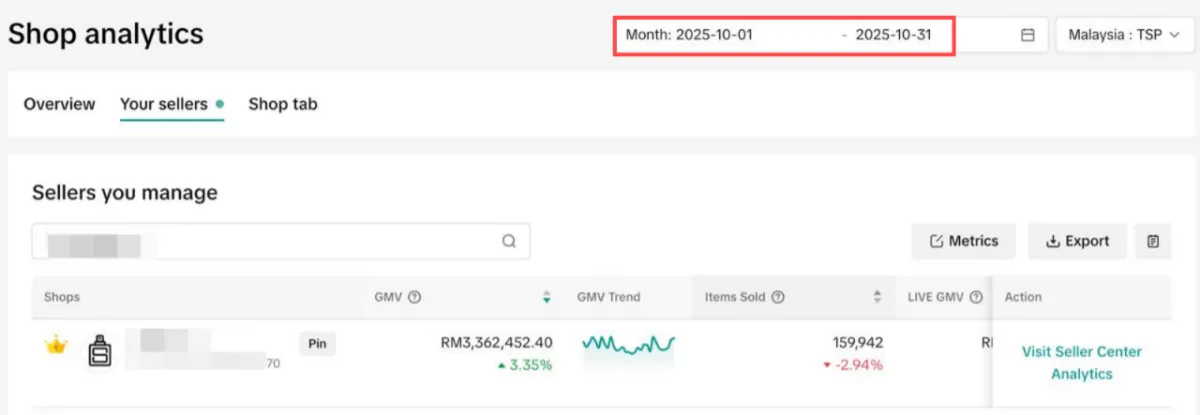
Task: Switch to the Overview tab
Action: coord(60,104)
